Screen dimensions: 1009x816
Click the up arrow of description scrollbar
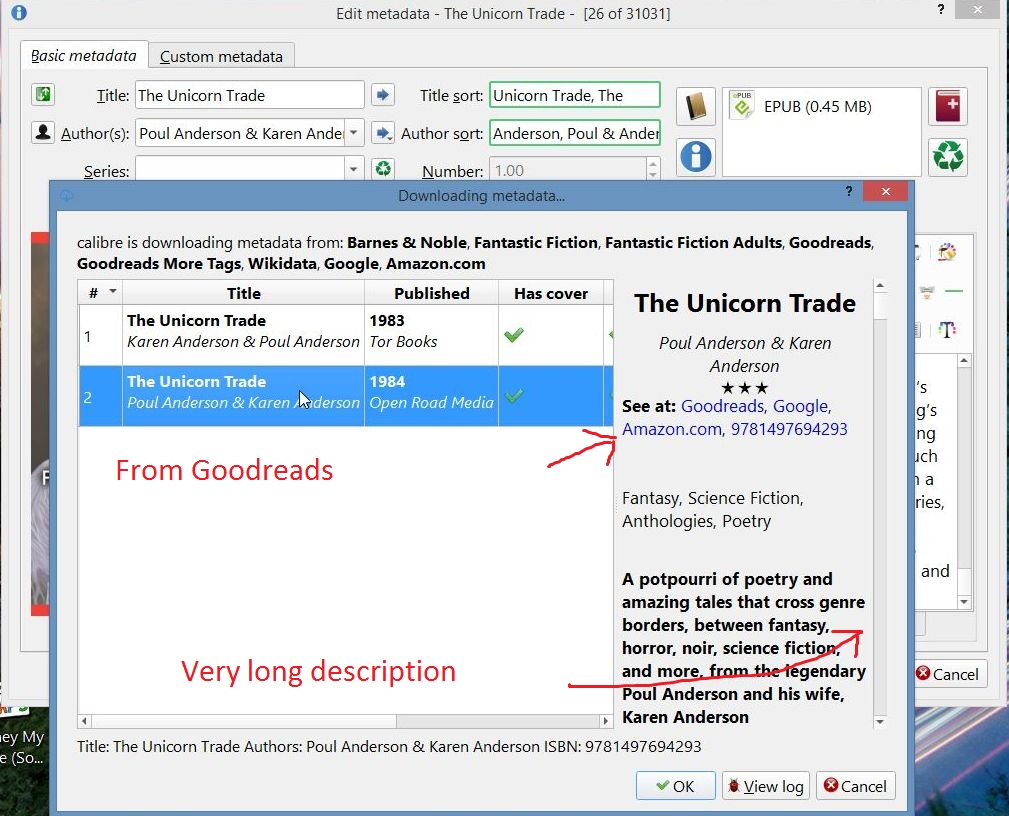880,285
